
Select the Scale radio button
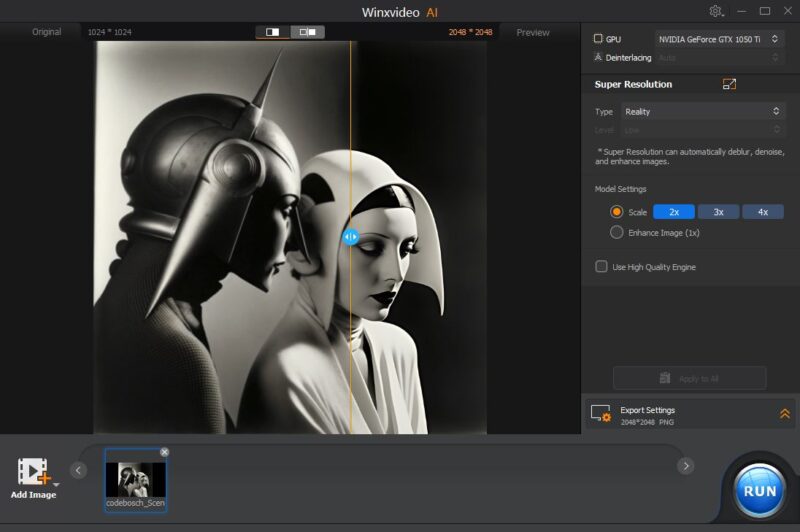click(x=616, y=212)
